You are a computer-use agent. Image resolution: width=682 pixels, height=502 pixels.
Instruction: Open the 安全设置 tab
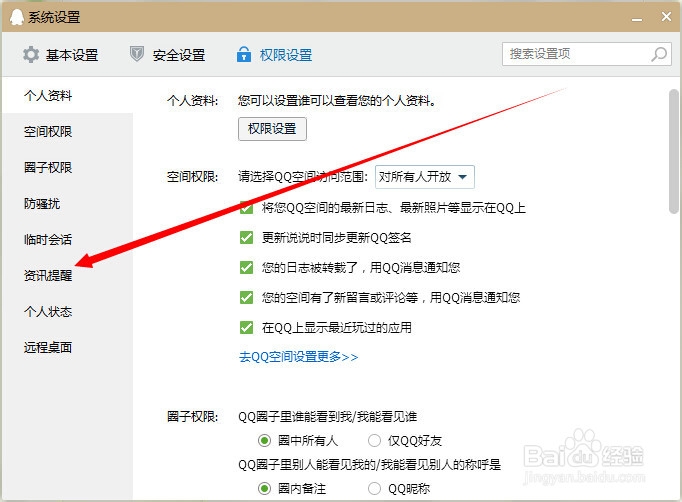[x=167, y=55]
